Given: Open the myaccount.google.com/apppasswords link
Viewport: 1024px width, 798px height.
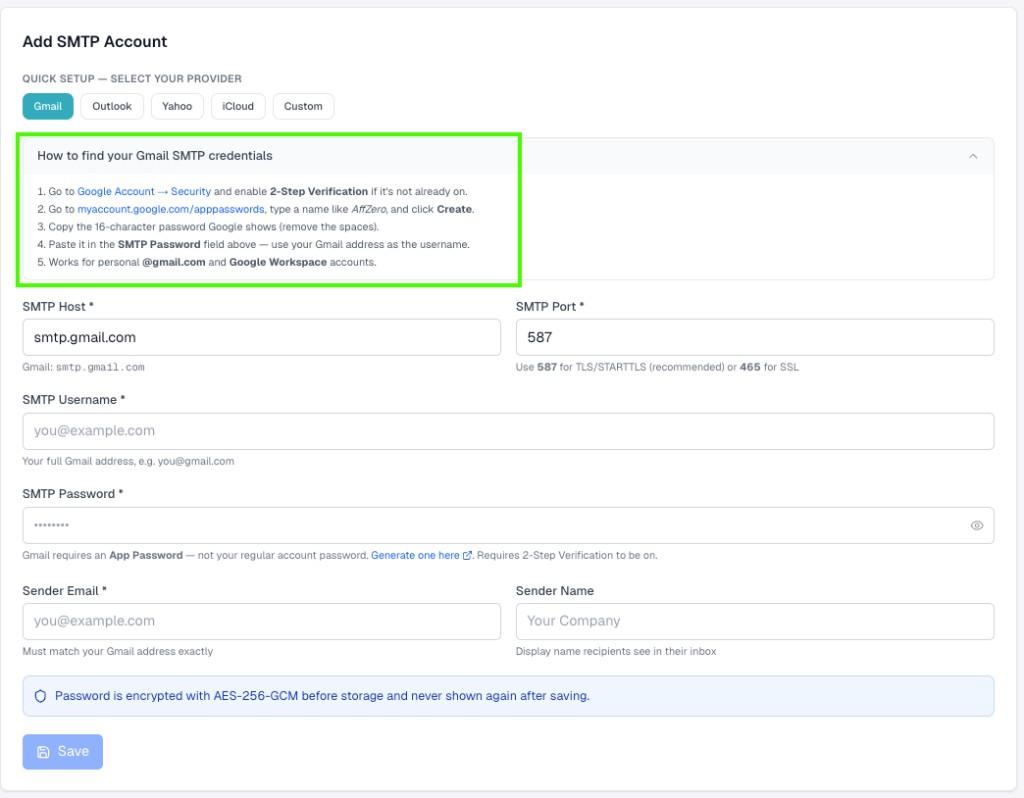Looking at the screenshot, I should 170,209.
